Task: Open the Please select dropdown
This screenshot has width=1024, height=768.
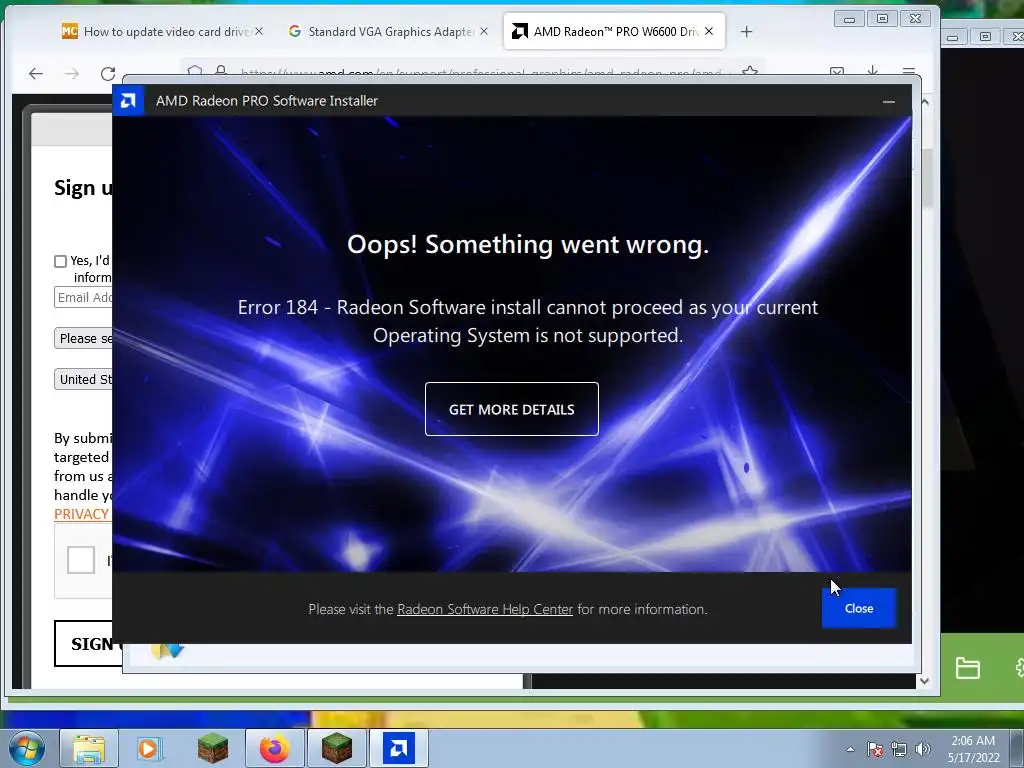Action: pyautogui.click(x=84, y=338)
